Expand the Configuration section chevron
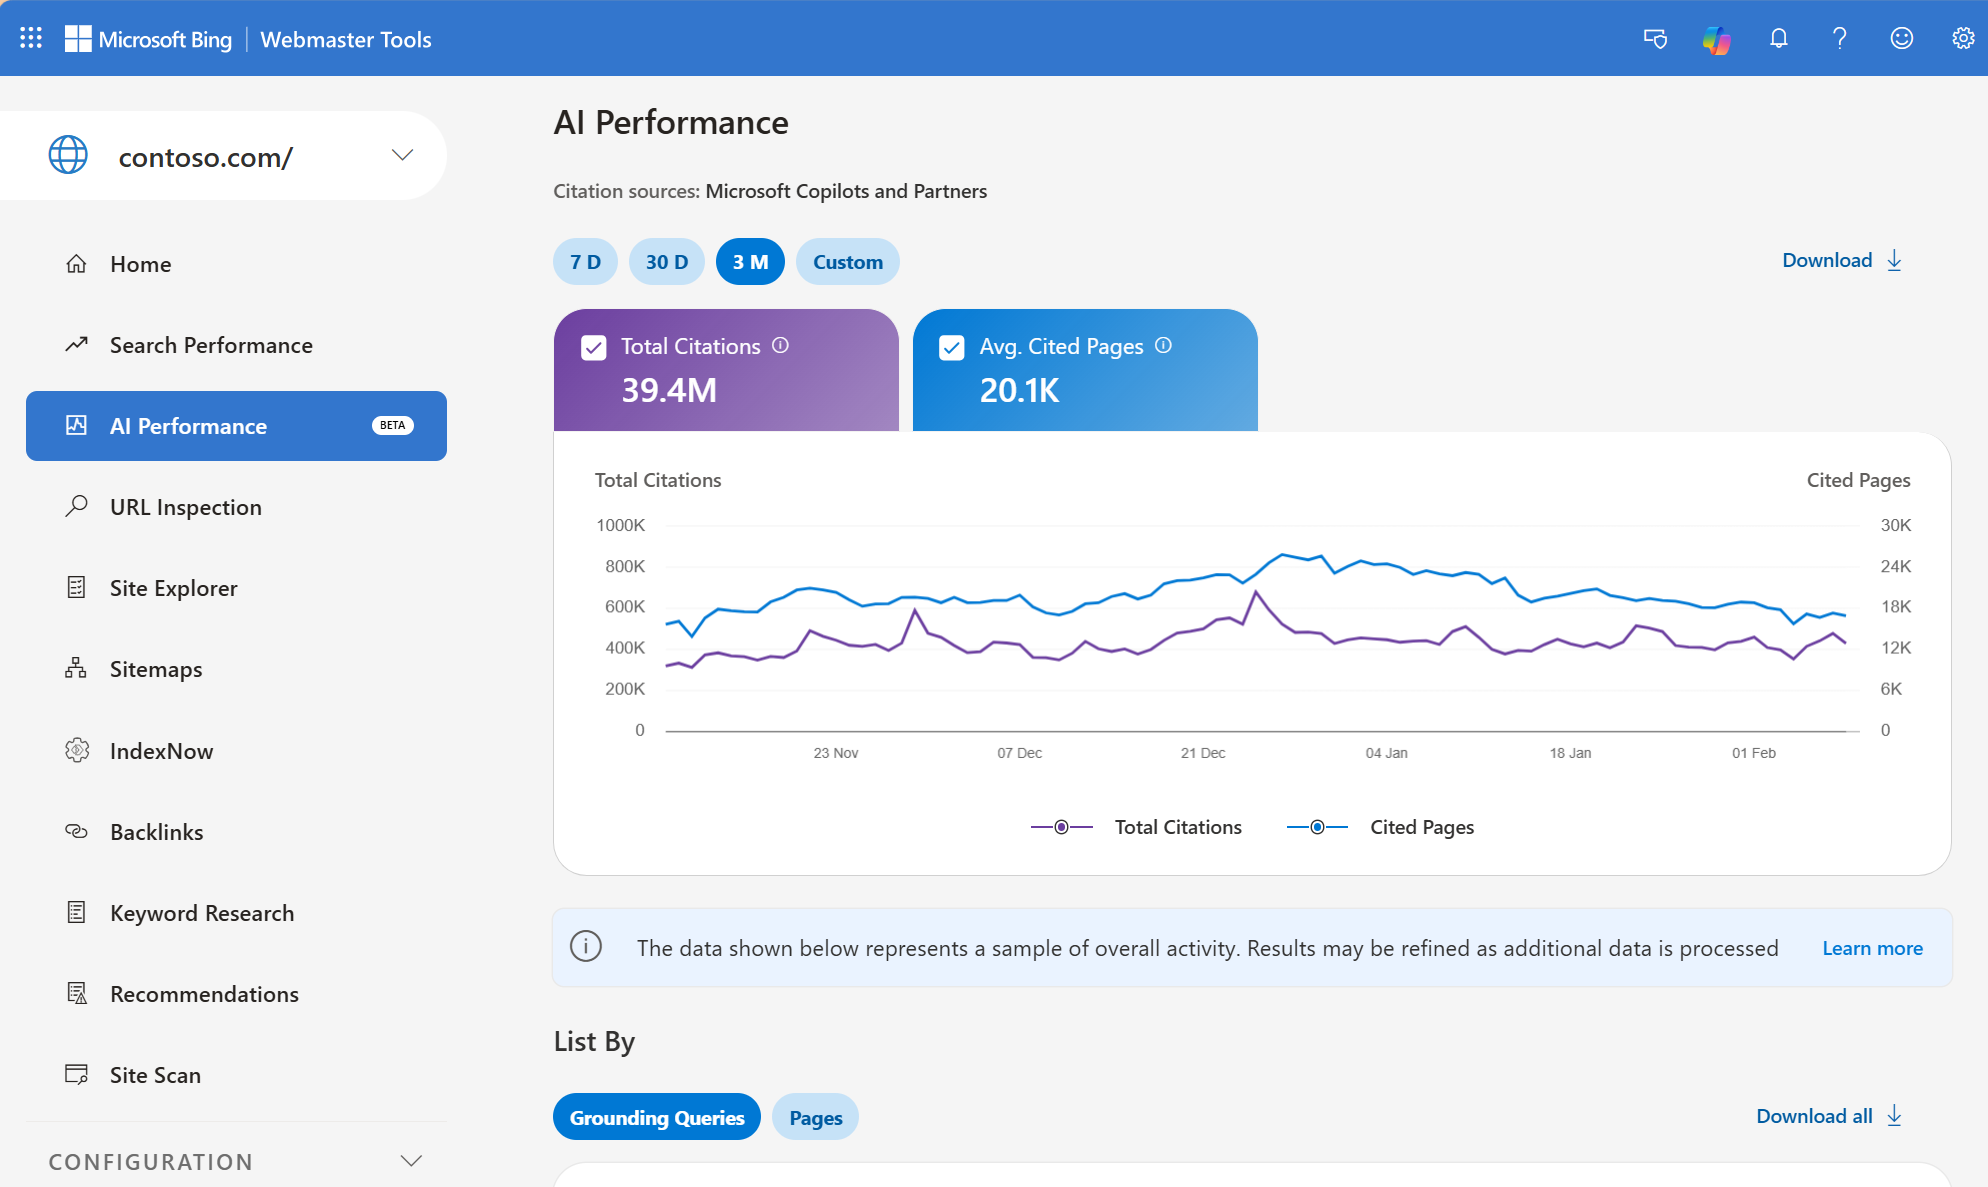Image resolution: width=1988 pixels, height=1187 pixels. [411, 1161]
